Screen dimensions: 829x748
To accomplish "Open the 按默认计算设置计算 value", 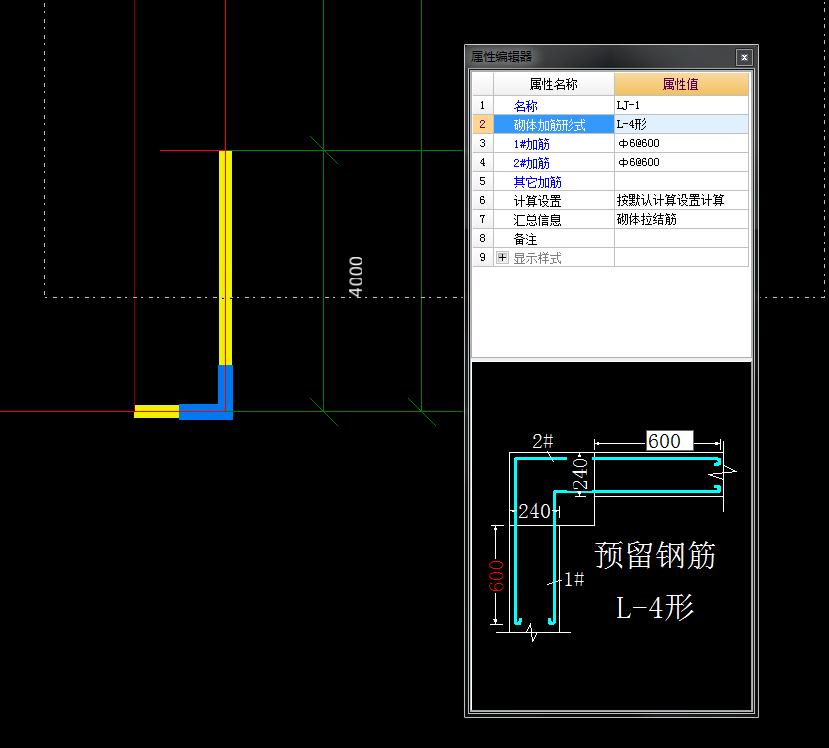I will (x=681, y=201).
